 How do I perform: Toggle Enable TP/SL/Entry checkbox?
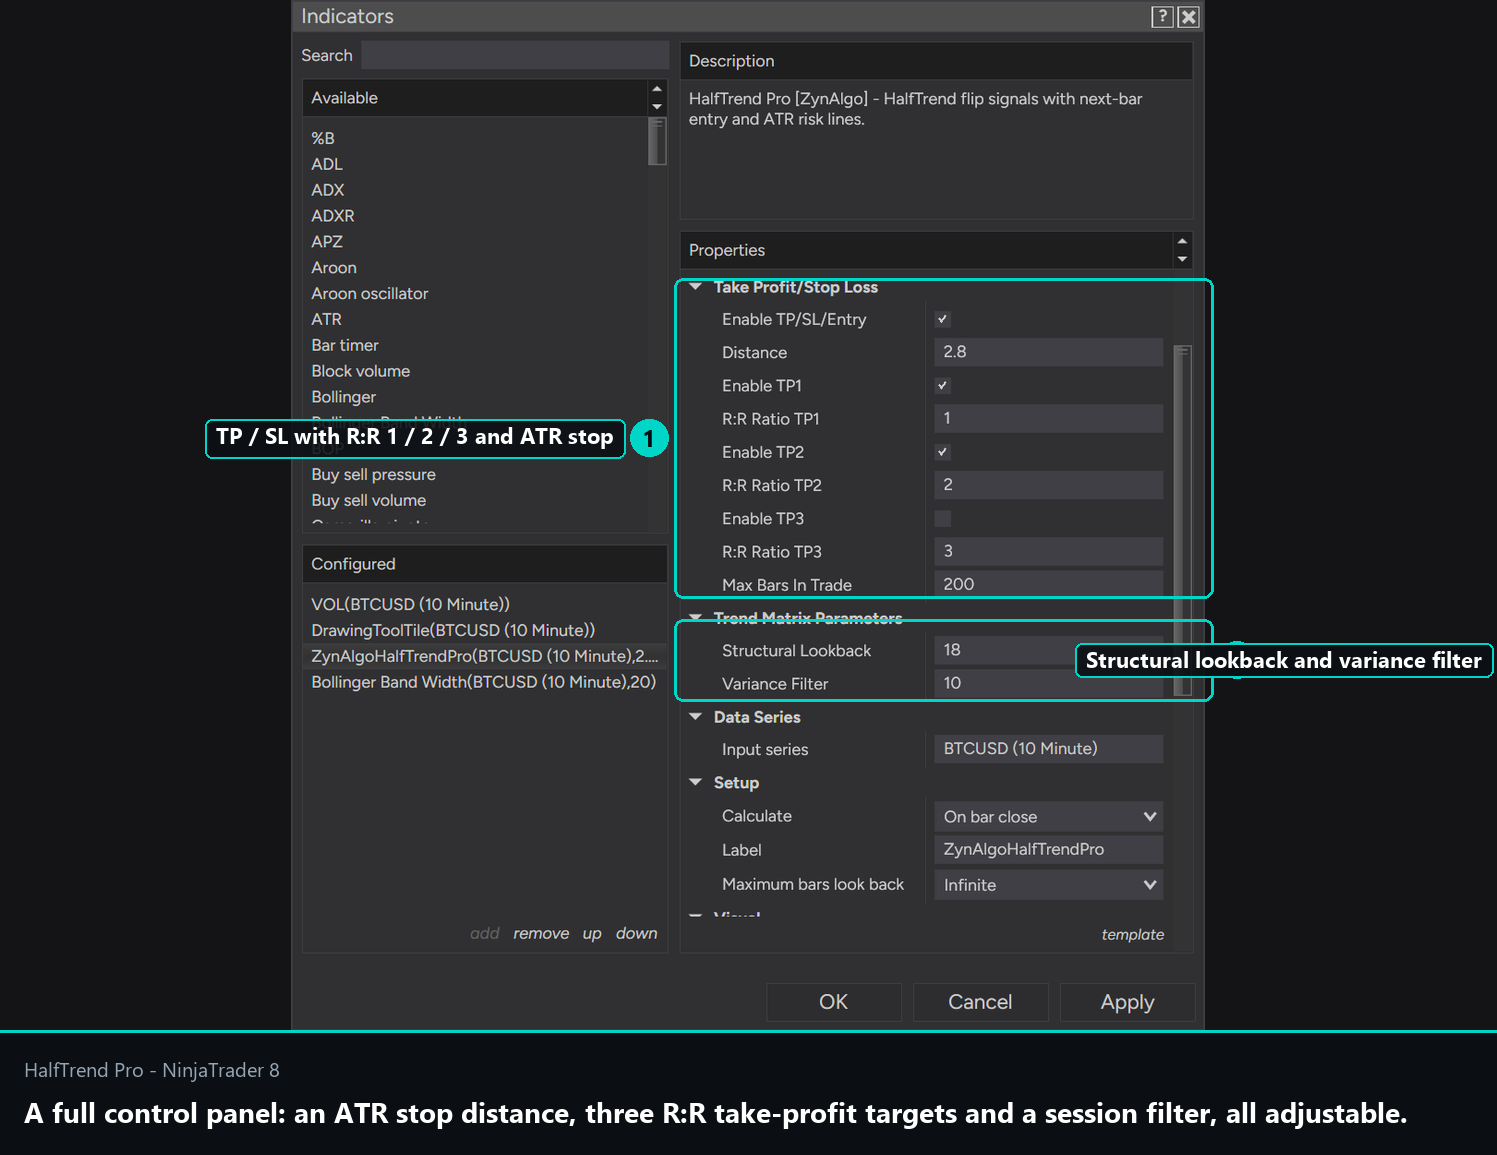tap(942, 319)
